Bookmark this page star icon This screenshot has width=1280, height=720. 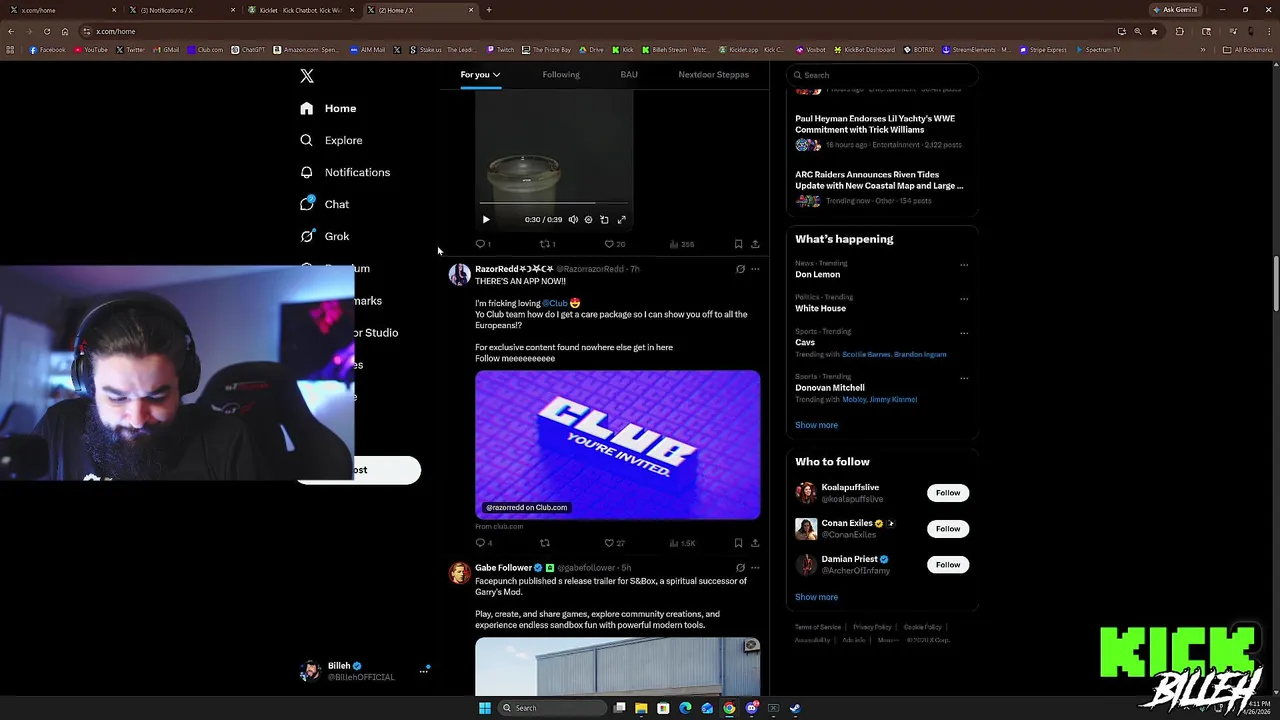[1154, 31]
